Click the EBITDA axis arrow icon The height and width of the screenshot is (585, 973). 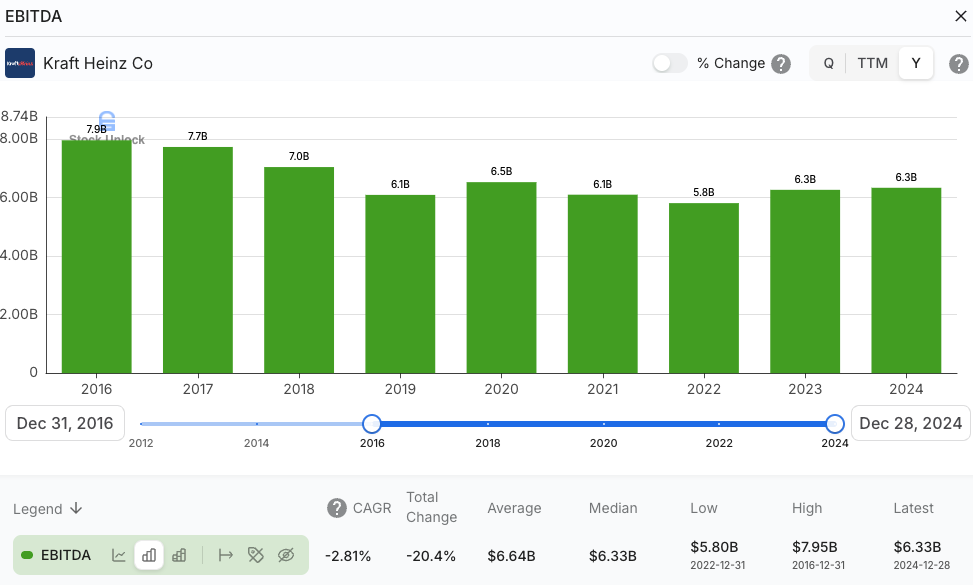[226, 555]
